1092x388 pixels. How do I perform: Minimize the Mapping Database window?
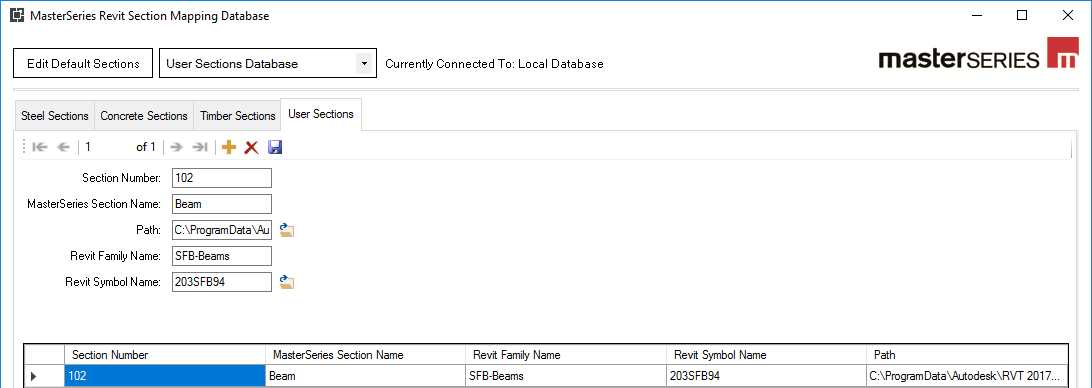[x=977, y=15]
